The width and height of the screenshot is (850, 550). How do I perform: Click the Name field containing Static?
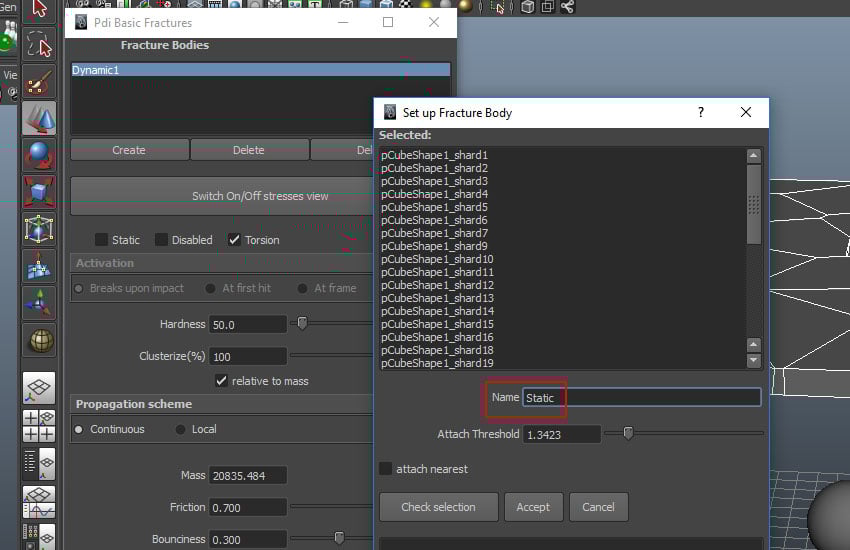pyautogui.click(x=641, y=397)
